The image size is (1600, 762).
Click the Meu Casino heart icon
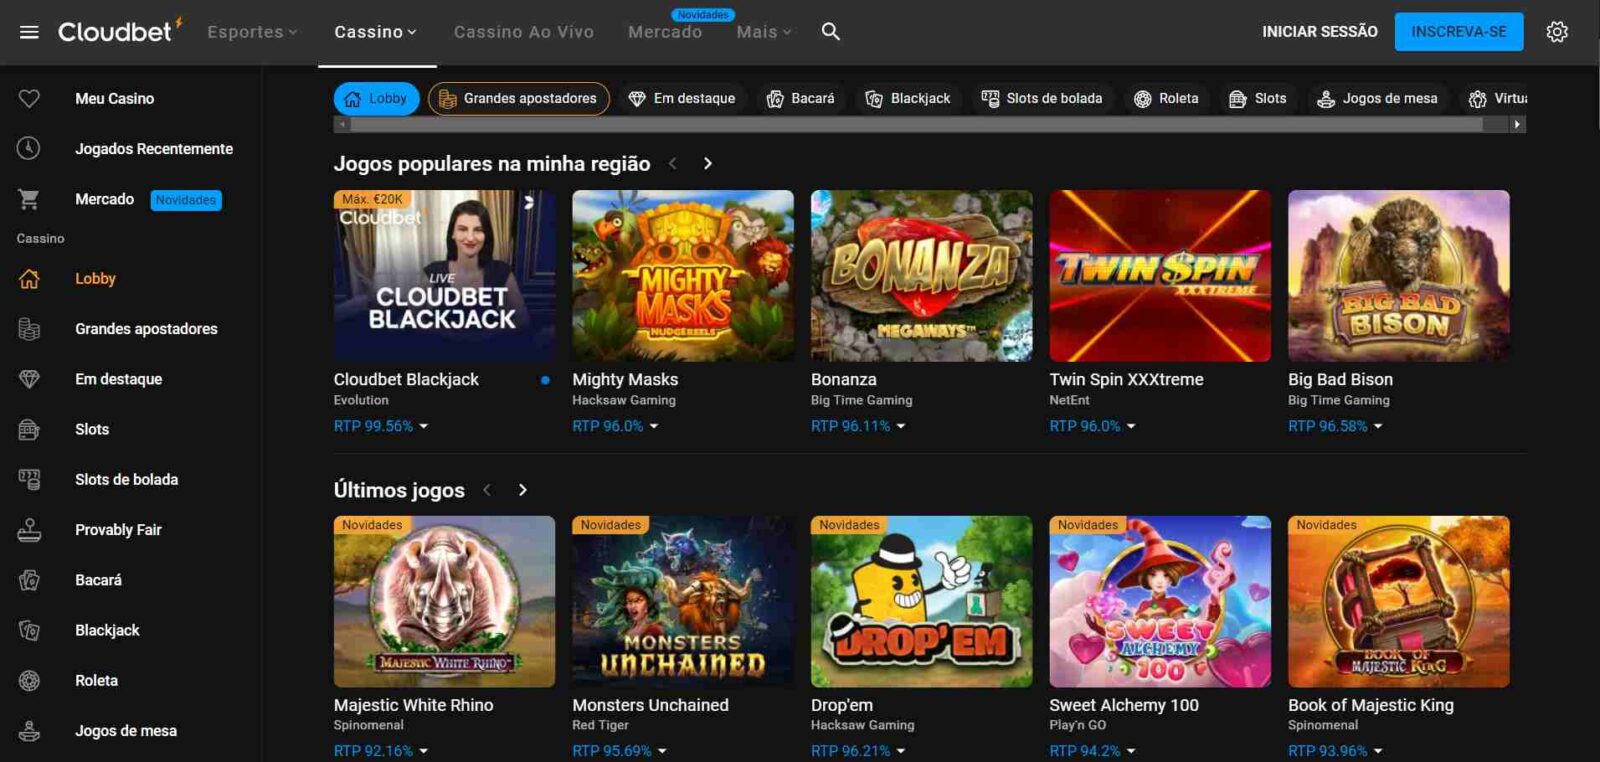click(x=29, y=98)
